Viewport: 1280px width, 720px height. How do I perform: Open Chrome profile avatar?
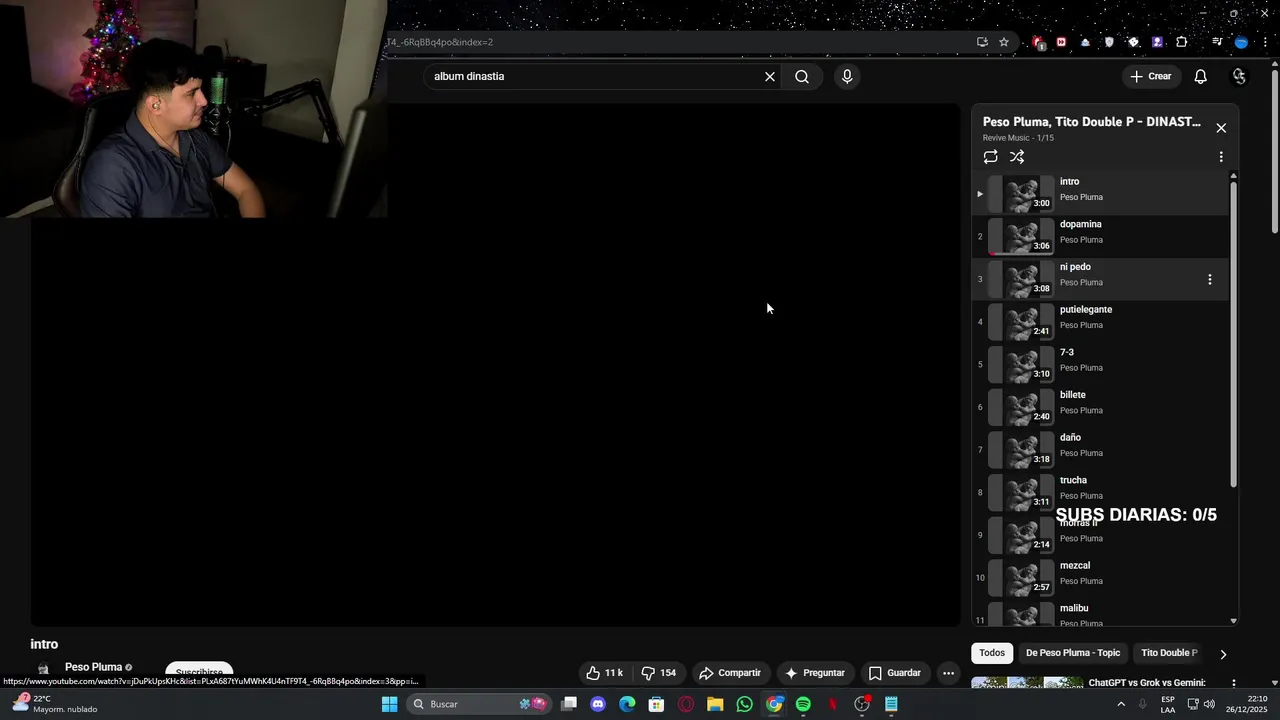coord(1242,42)
